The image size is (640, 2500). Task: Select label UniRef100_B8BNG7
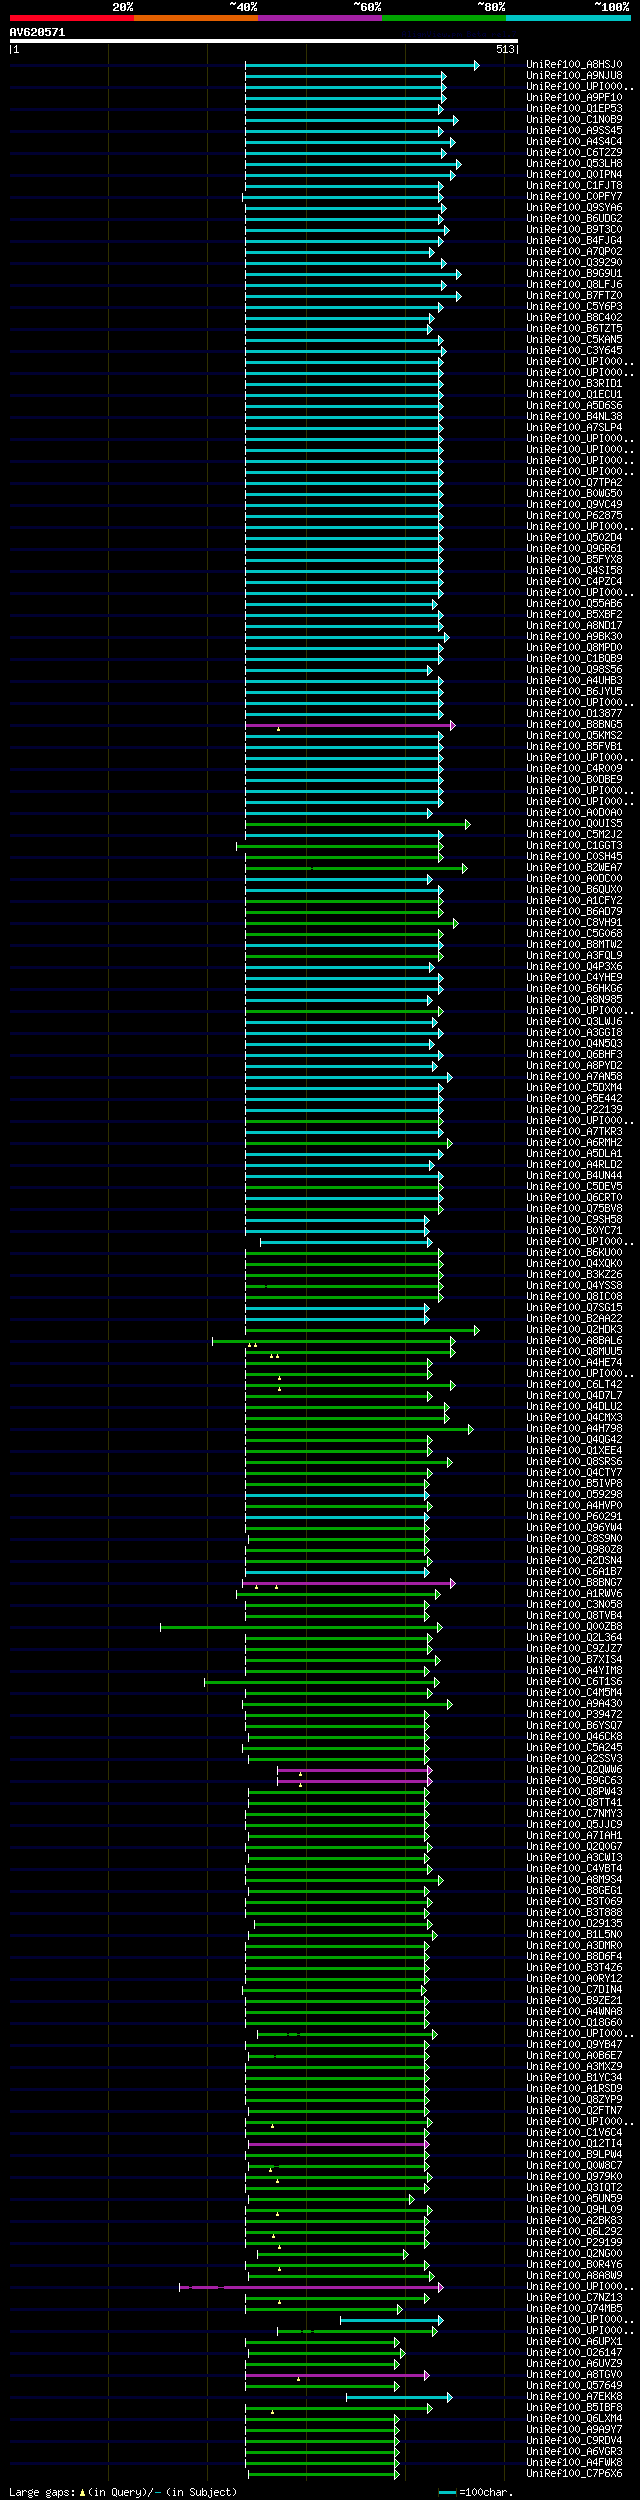(574, 1583)
